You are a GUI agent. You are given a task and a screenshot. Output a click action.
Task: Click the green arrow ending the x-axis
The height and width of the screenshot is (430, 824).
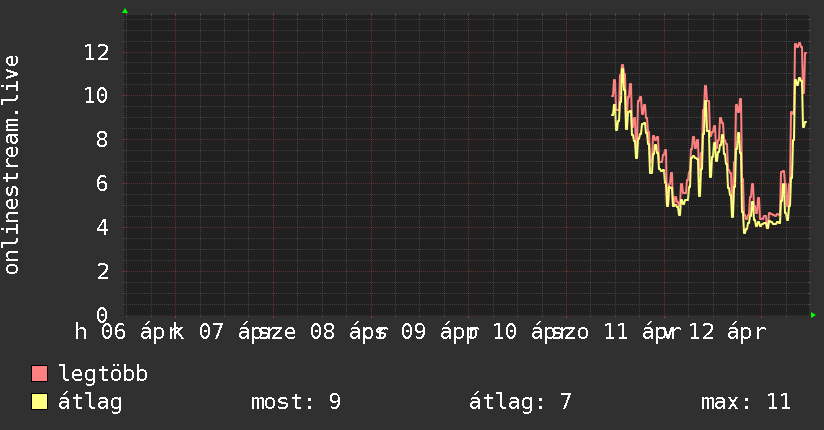pyautogui.click(x=813, y=315)
